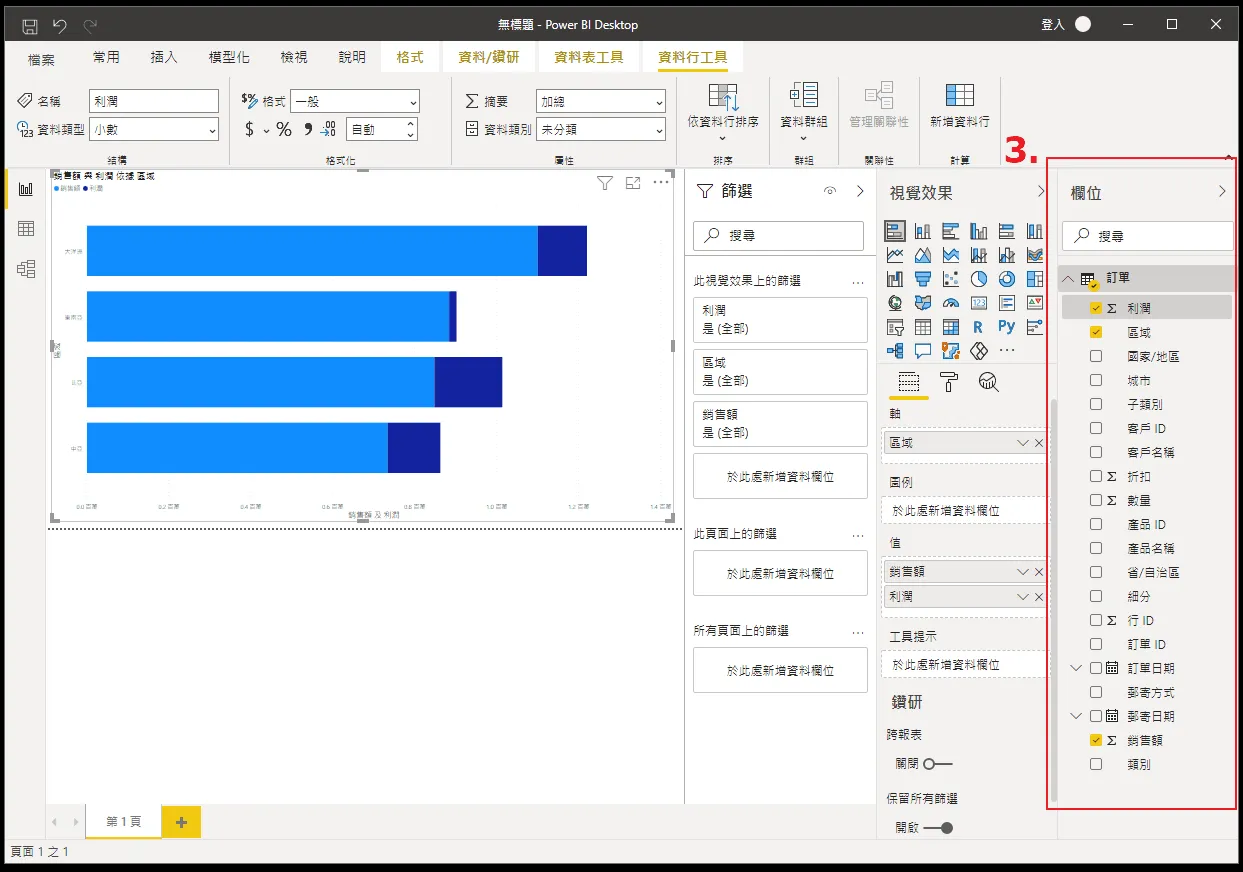The image size is (1243, 872).
Task: Expand the 郵寄日期 hierarchy
Action: click(x=1076, y=716)
